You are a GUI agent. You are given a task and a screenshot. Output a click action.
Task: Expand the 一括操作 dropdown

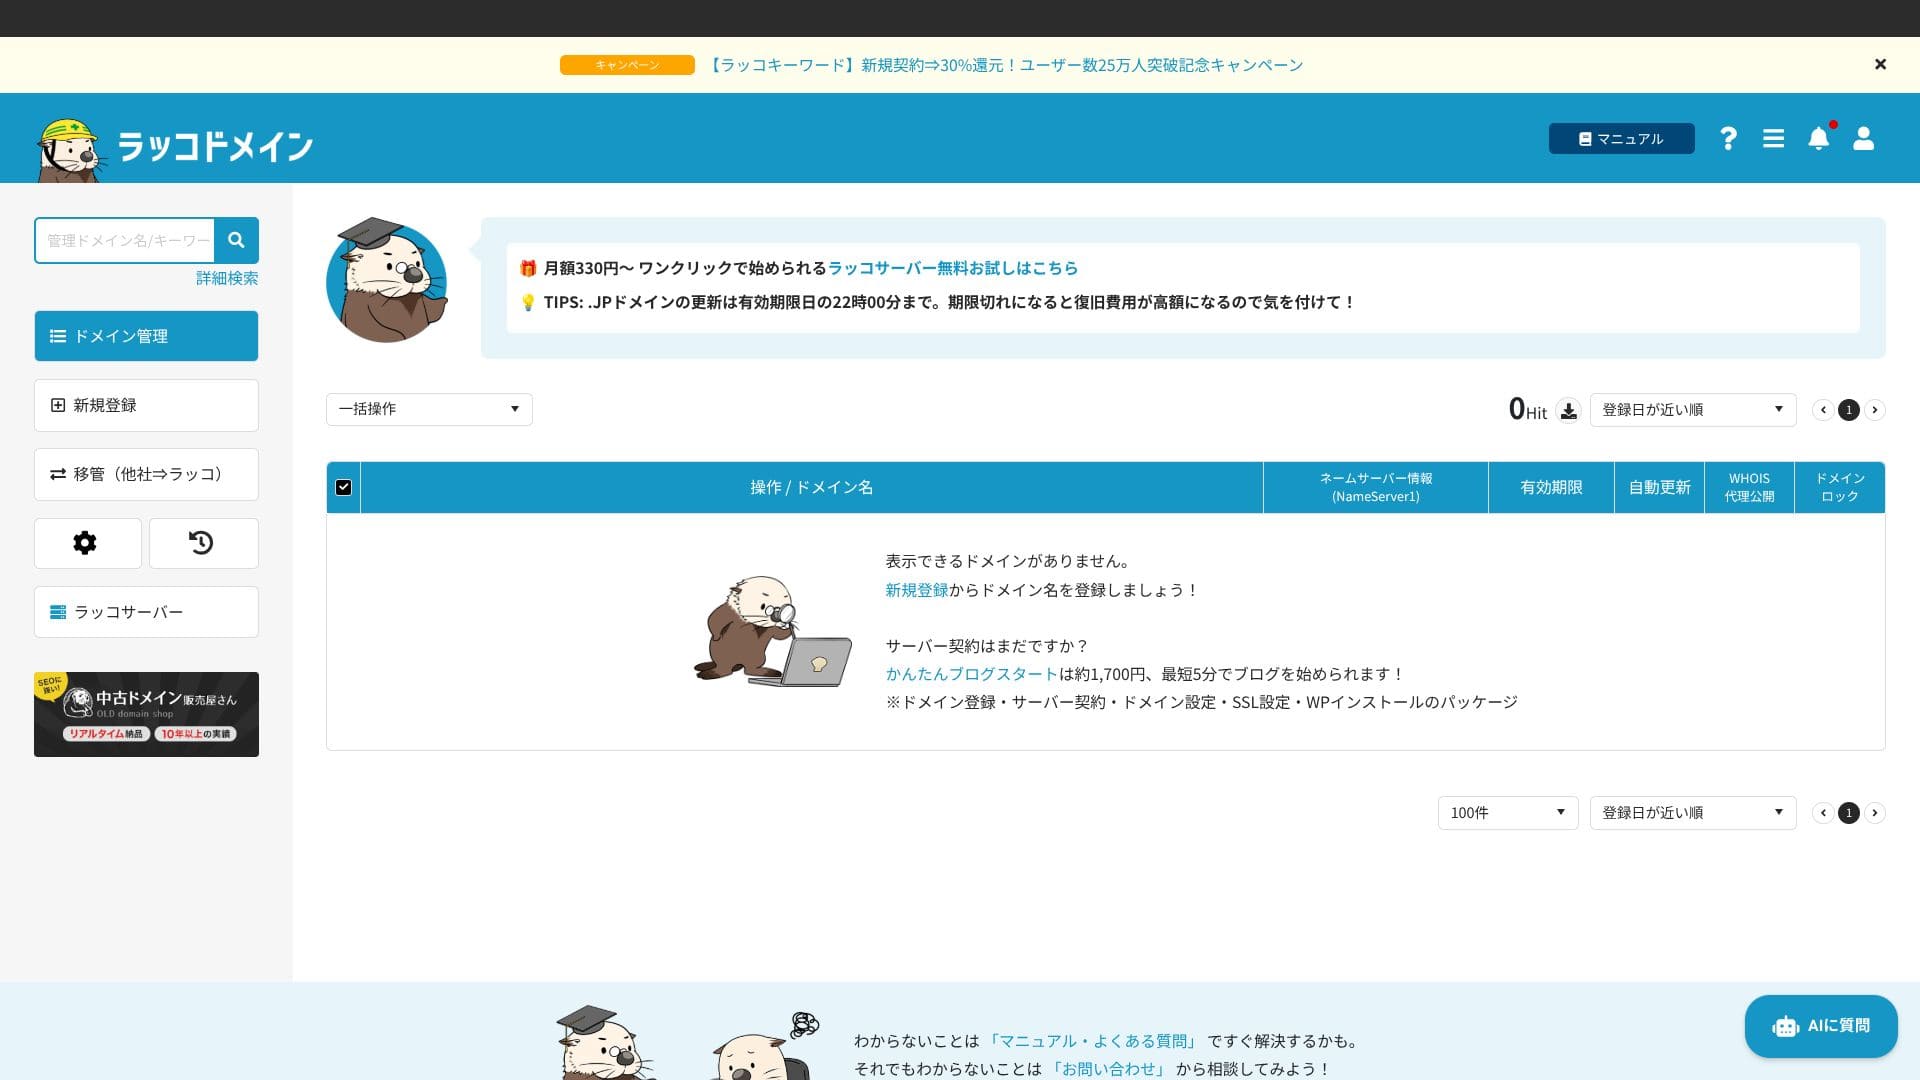coord(429,409)
